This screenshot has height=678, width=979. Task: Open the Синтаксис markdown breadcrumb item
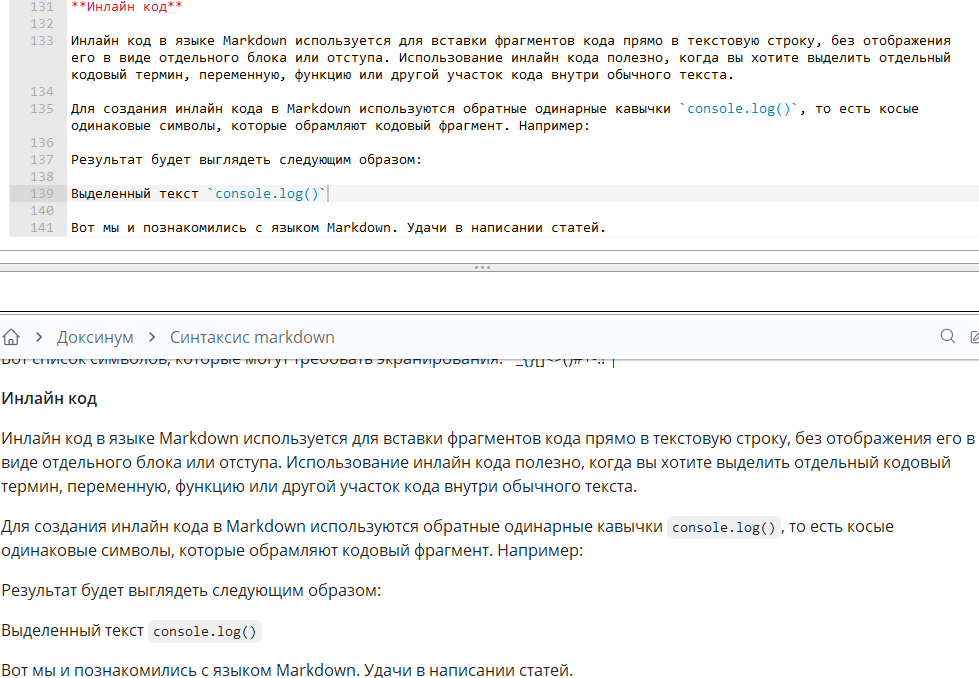coord(252,337)
